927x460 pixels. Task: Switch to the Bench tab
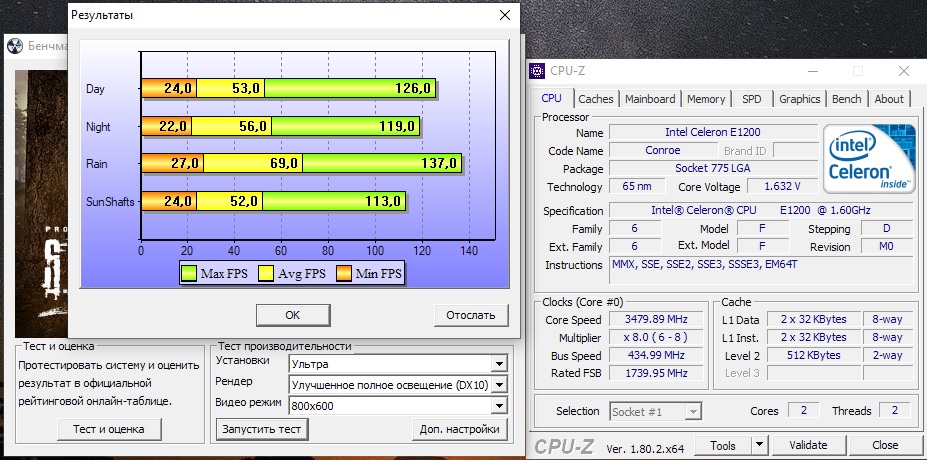(x=847, y=99)
